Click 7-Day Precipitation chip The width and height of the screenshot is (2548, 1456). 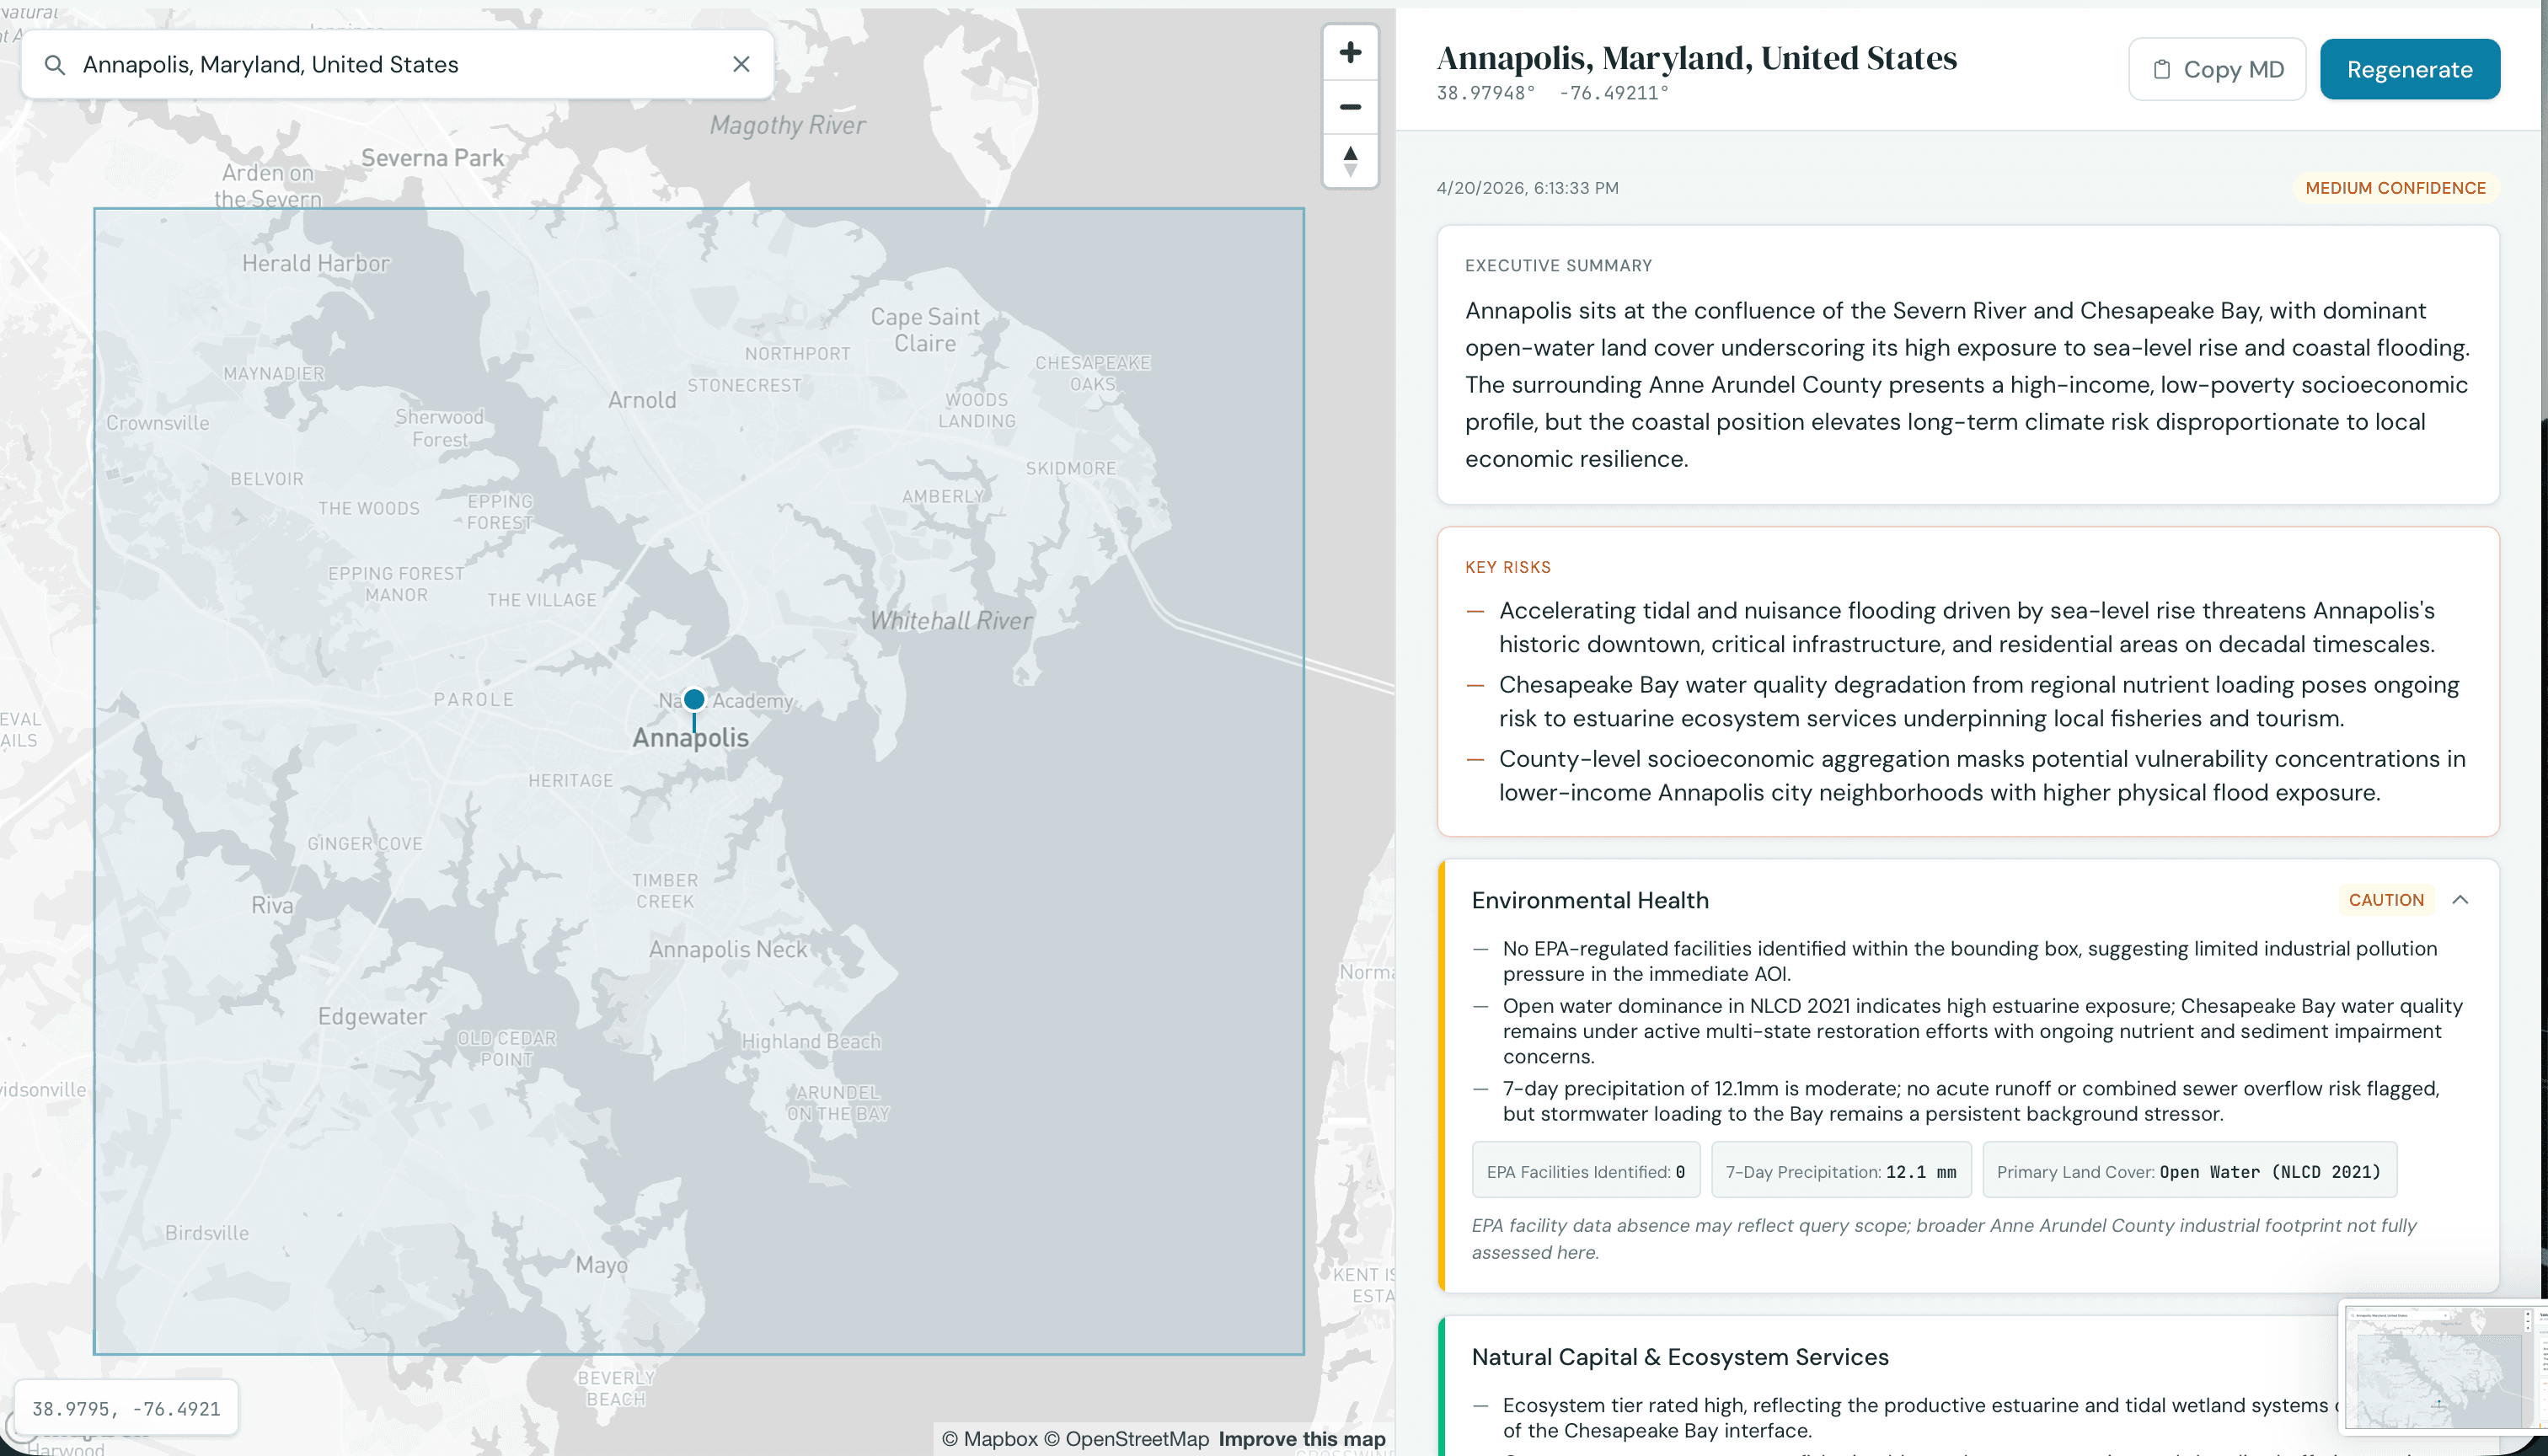(1840, 1171)
